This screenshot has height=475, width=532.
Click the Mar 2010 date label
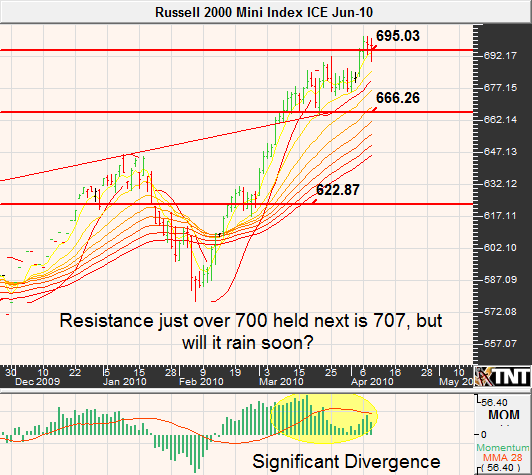281,382
